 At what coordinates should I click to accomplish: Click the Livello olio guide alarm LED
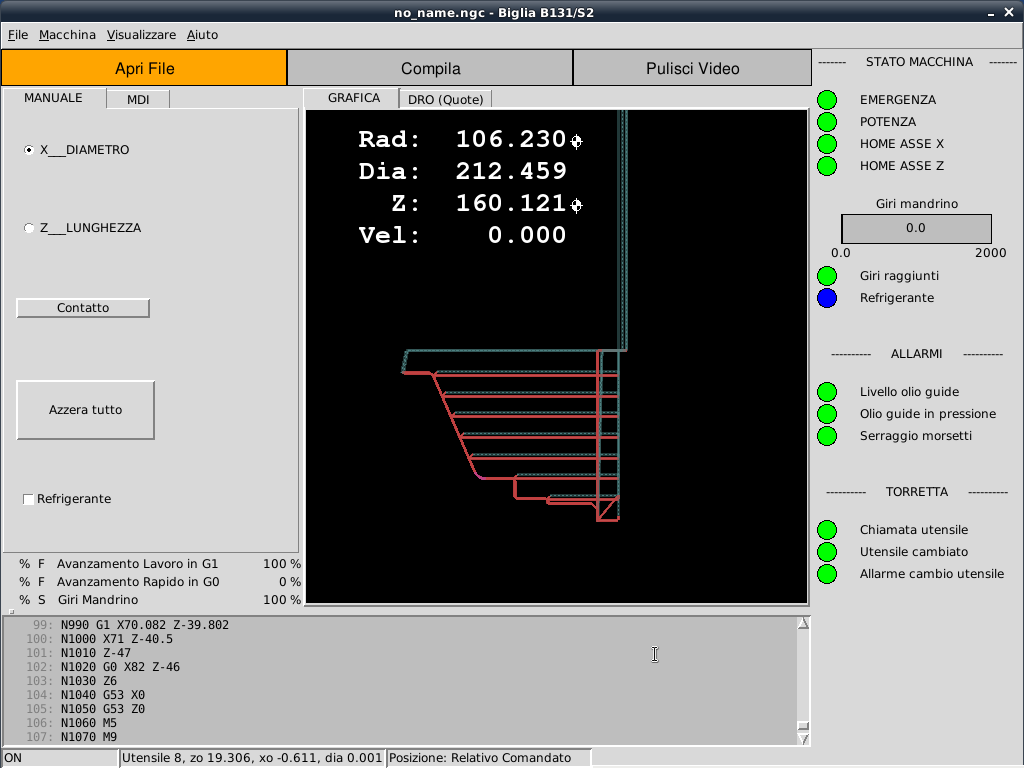(x=827, y=392)
